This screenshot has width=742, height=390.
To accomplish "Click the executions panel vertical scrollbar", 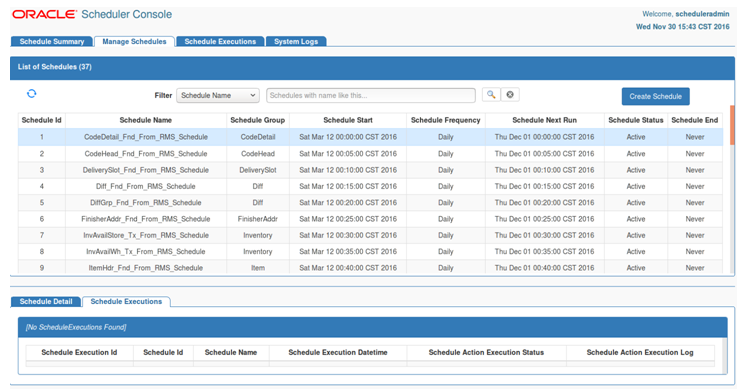I will coord(724,355).
